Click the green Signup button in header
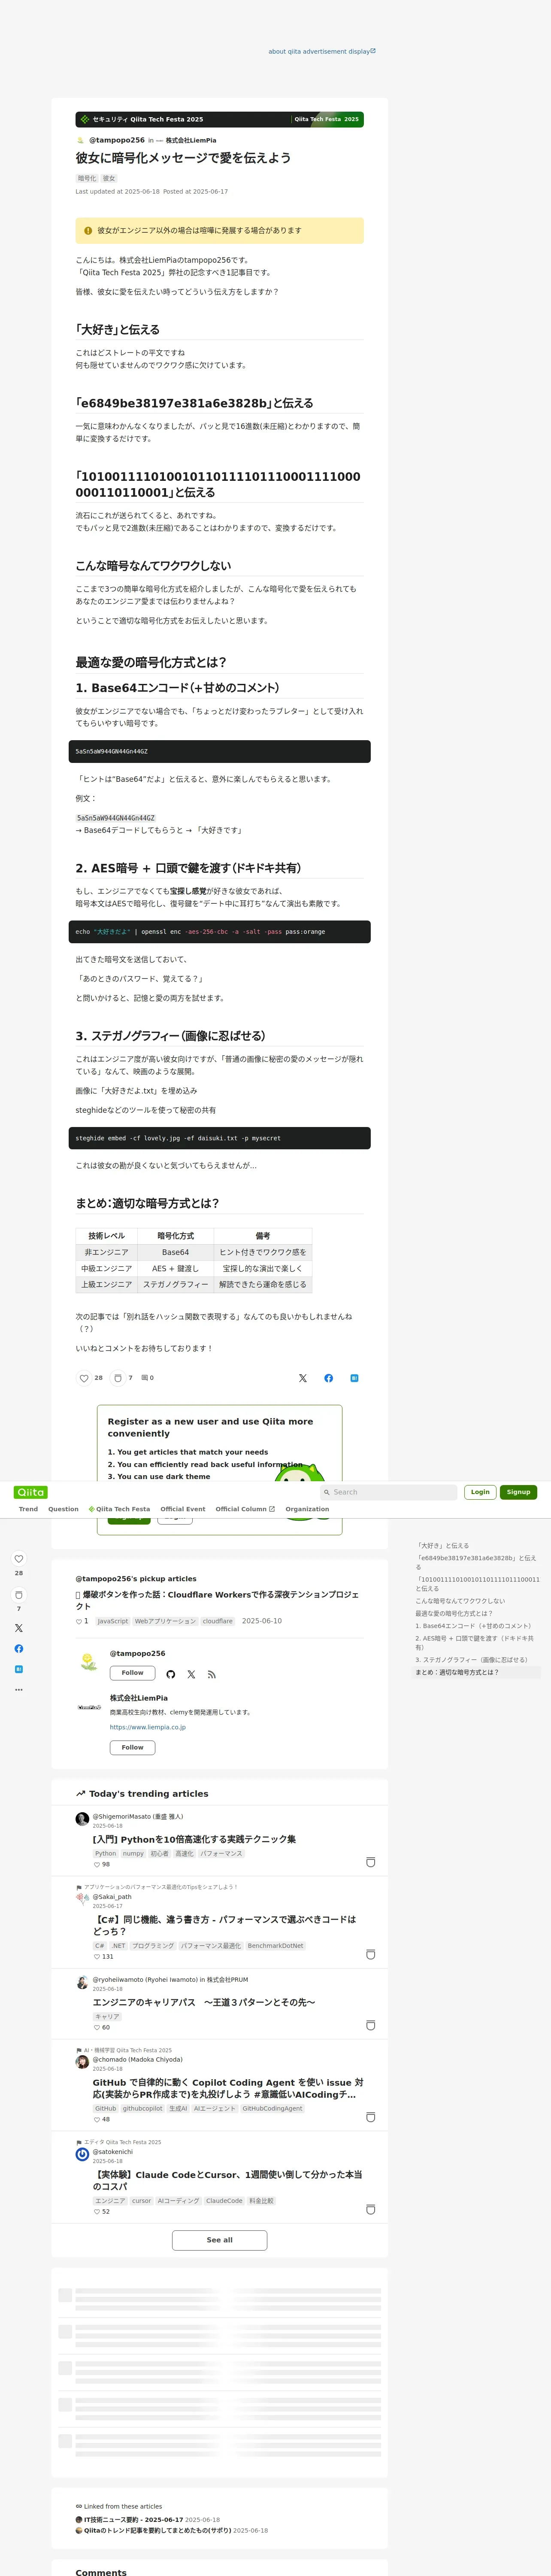Screen dimensions: 551x2576 518,1492
